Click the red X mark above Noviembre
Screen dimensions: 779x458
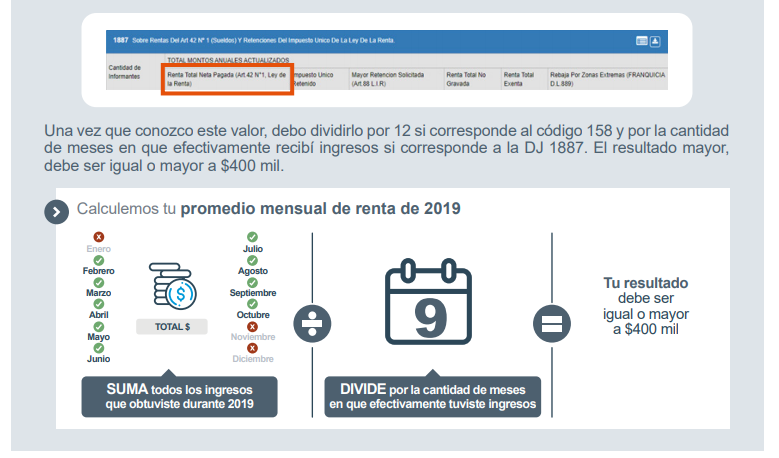252,326
